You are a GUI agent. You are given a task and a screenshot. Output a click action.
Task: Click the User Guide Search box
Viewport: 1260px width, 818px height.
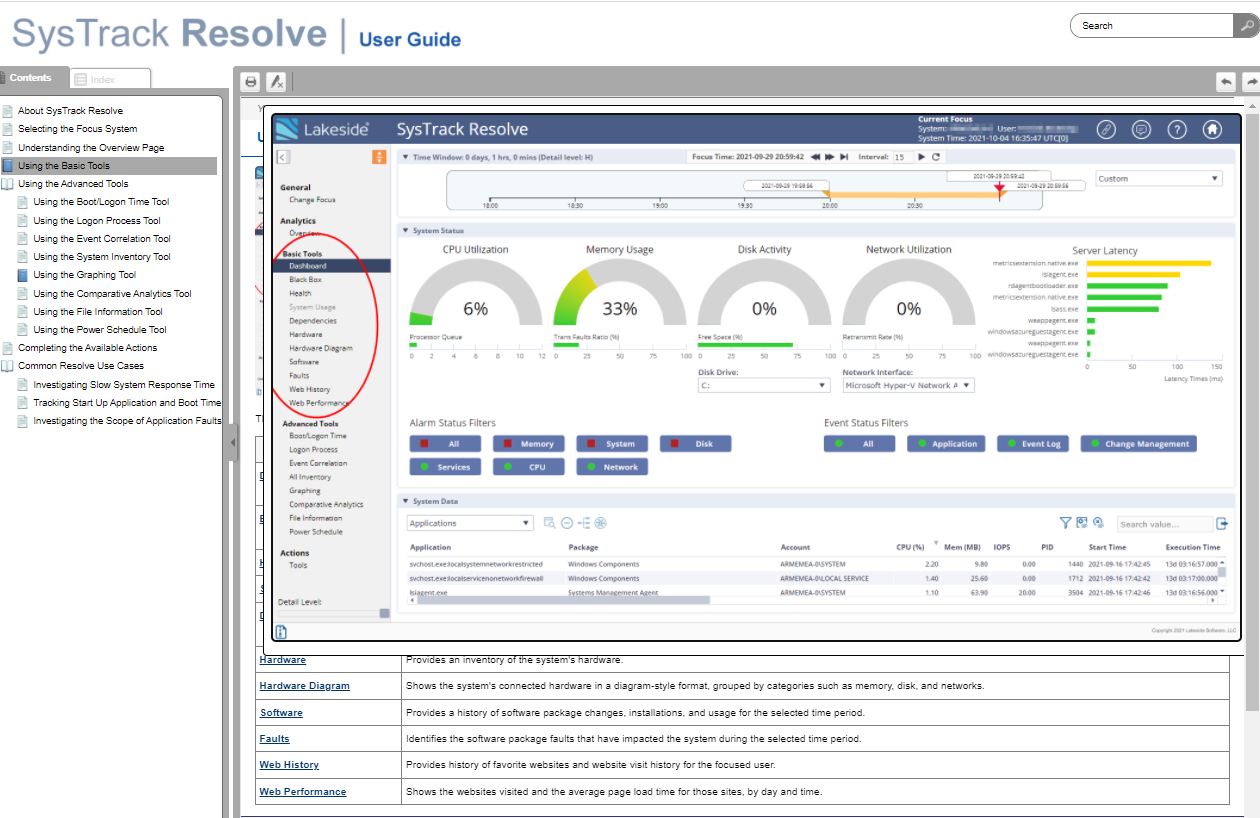[x=1153, y=25]
